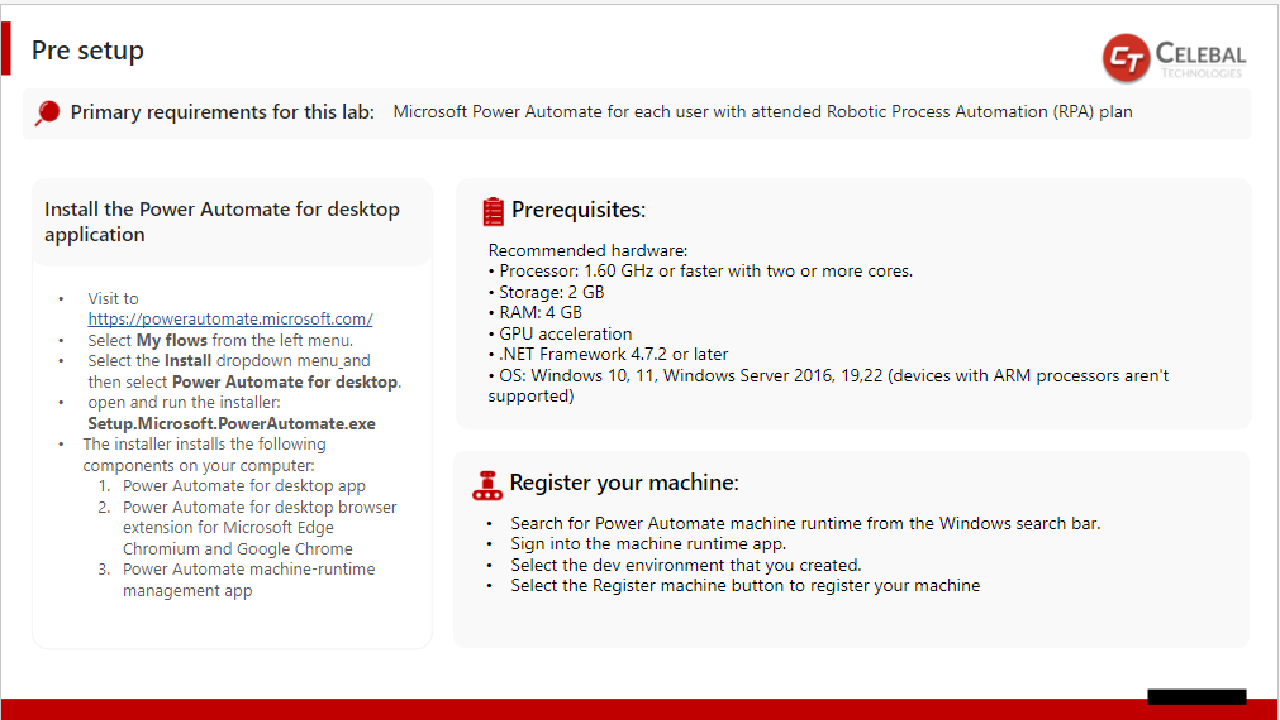Click the 'Power Automate machine-runtime management app' item
The image size is (1280, 720).
[x=249, y=580]
